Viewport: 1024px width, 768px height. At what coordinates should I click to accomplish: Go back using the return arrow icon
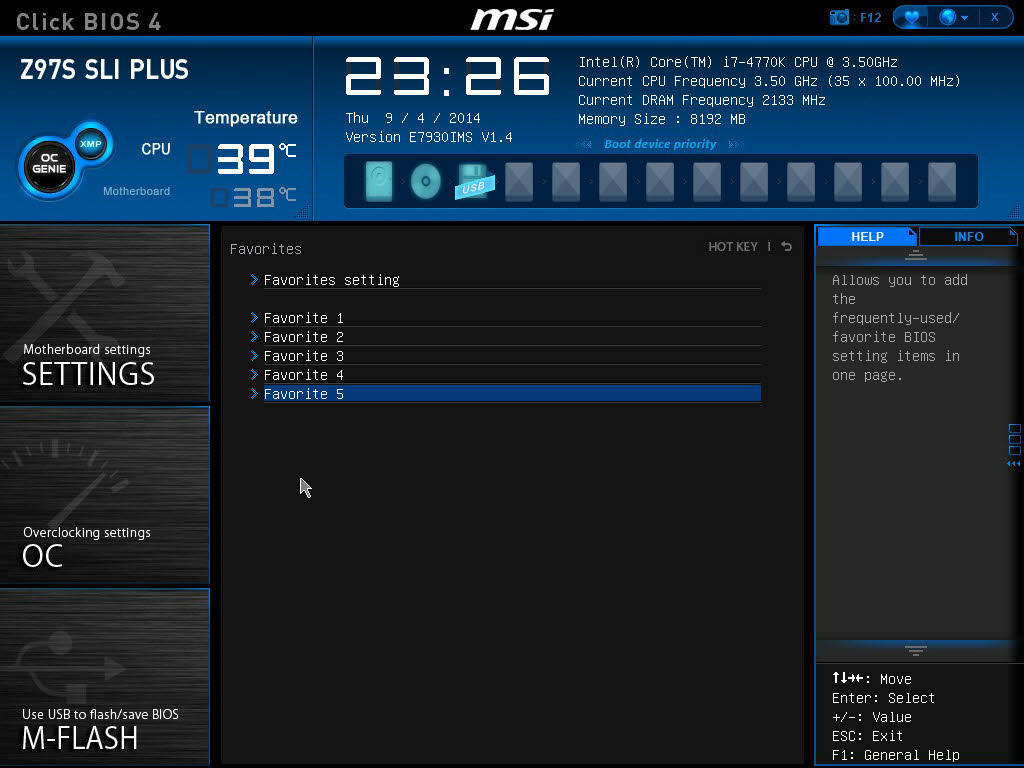point(787,246)
